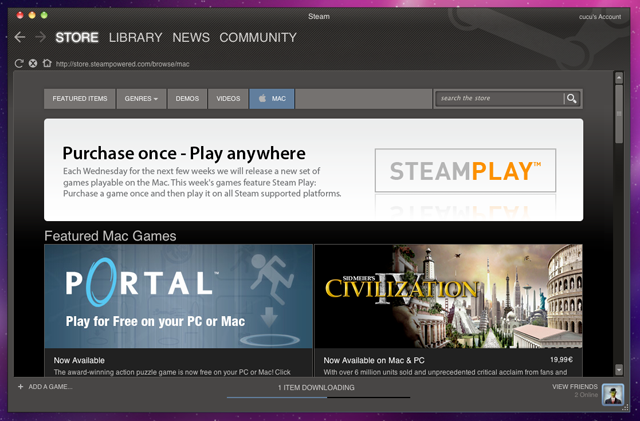Viewport: 640px width, 421px height.
Task: Open the NEWS section
Action: point(191,38)
